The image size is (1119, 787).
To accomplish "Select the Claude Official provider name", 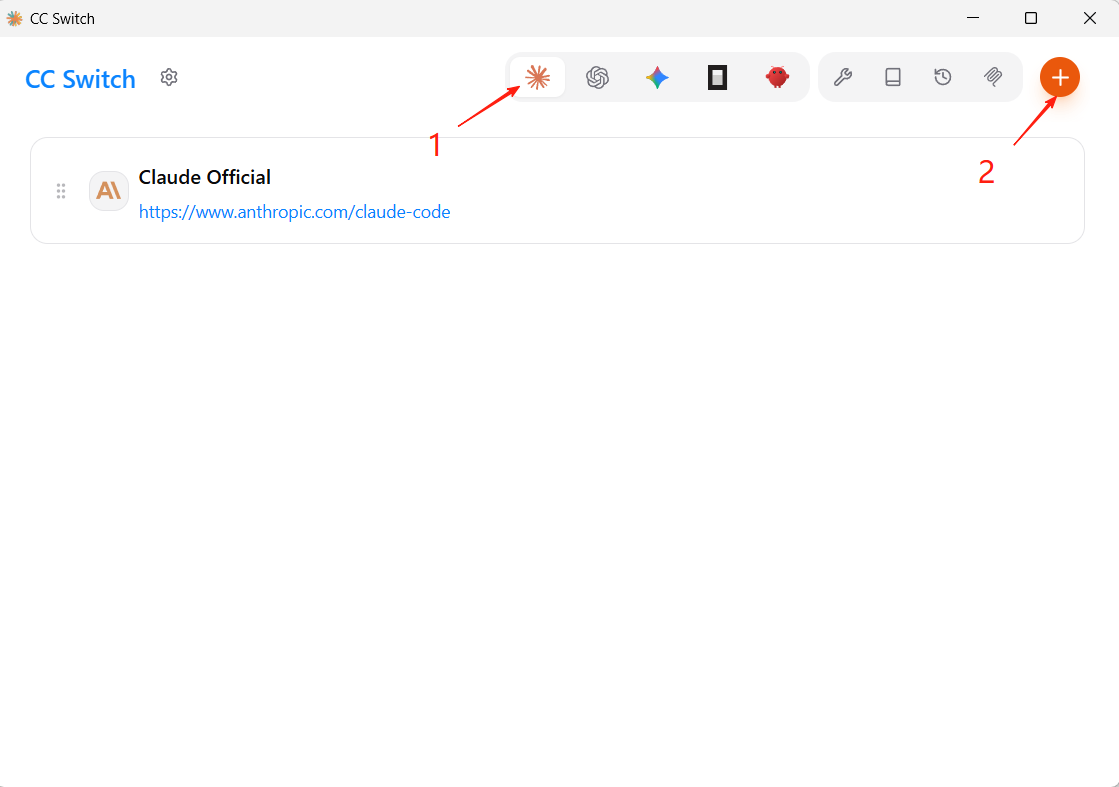I will pyautogui.click(x=205, y=177).
